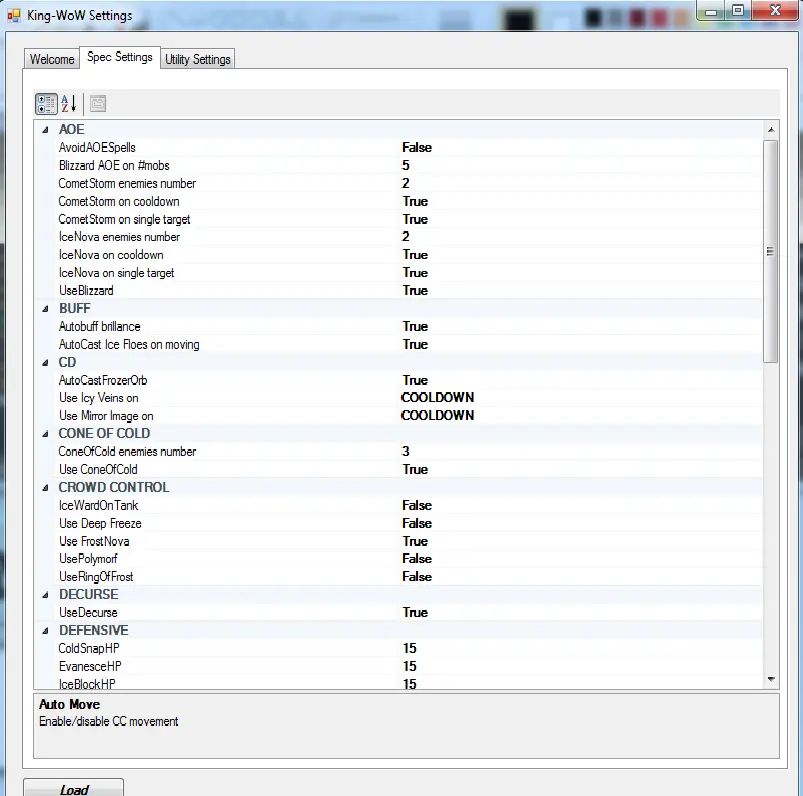
Task: Sort properties alphabetically
Action: [69, 104]
